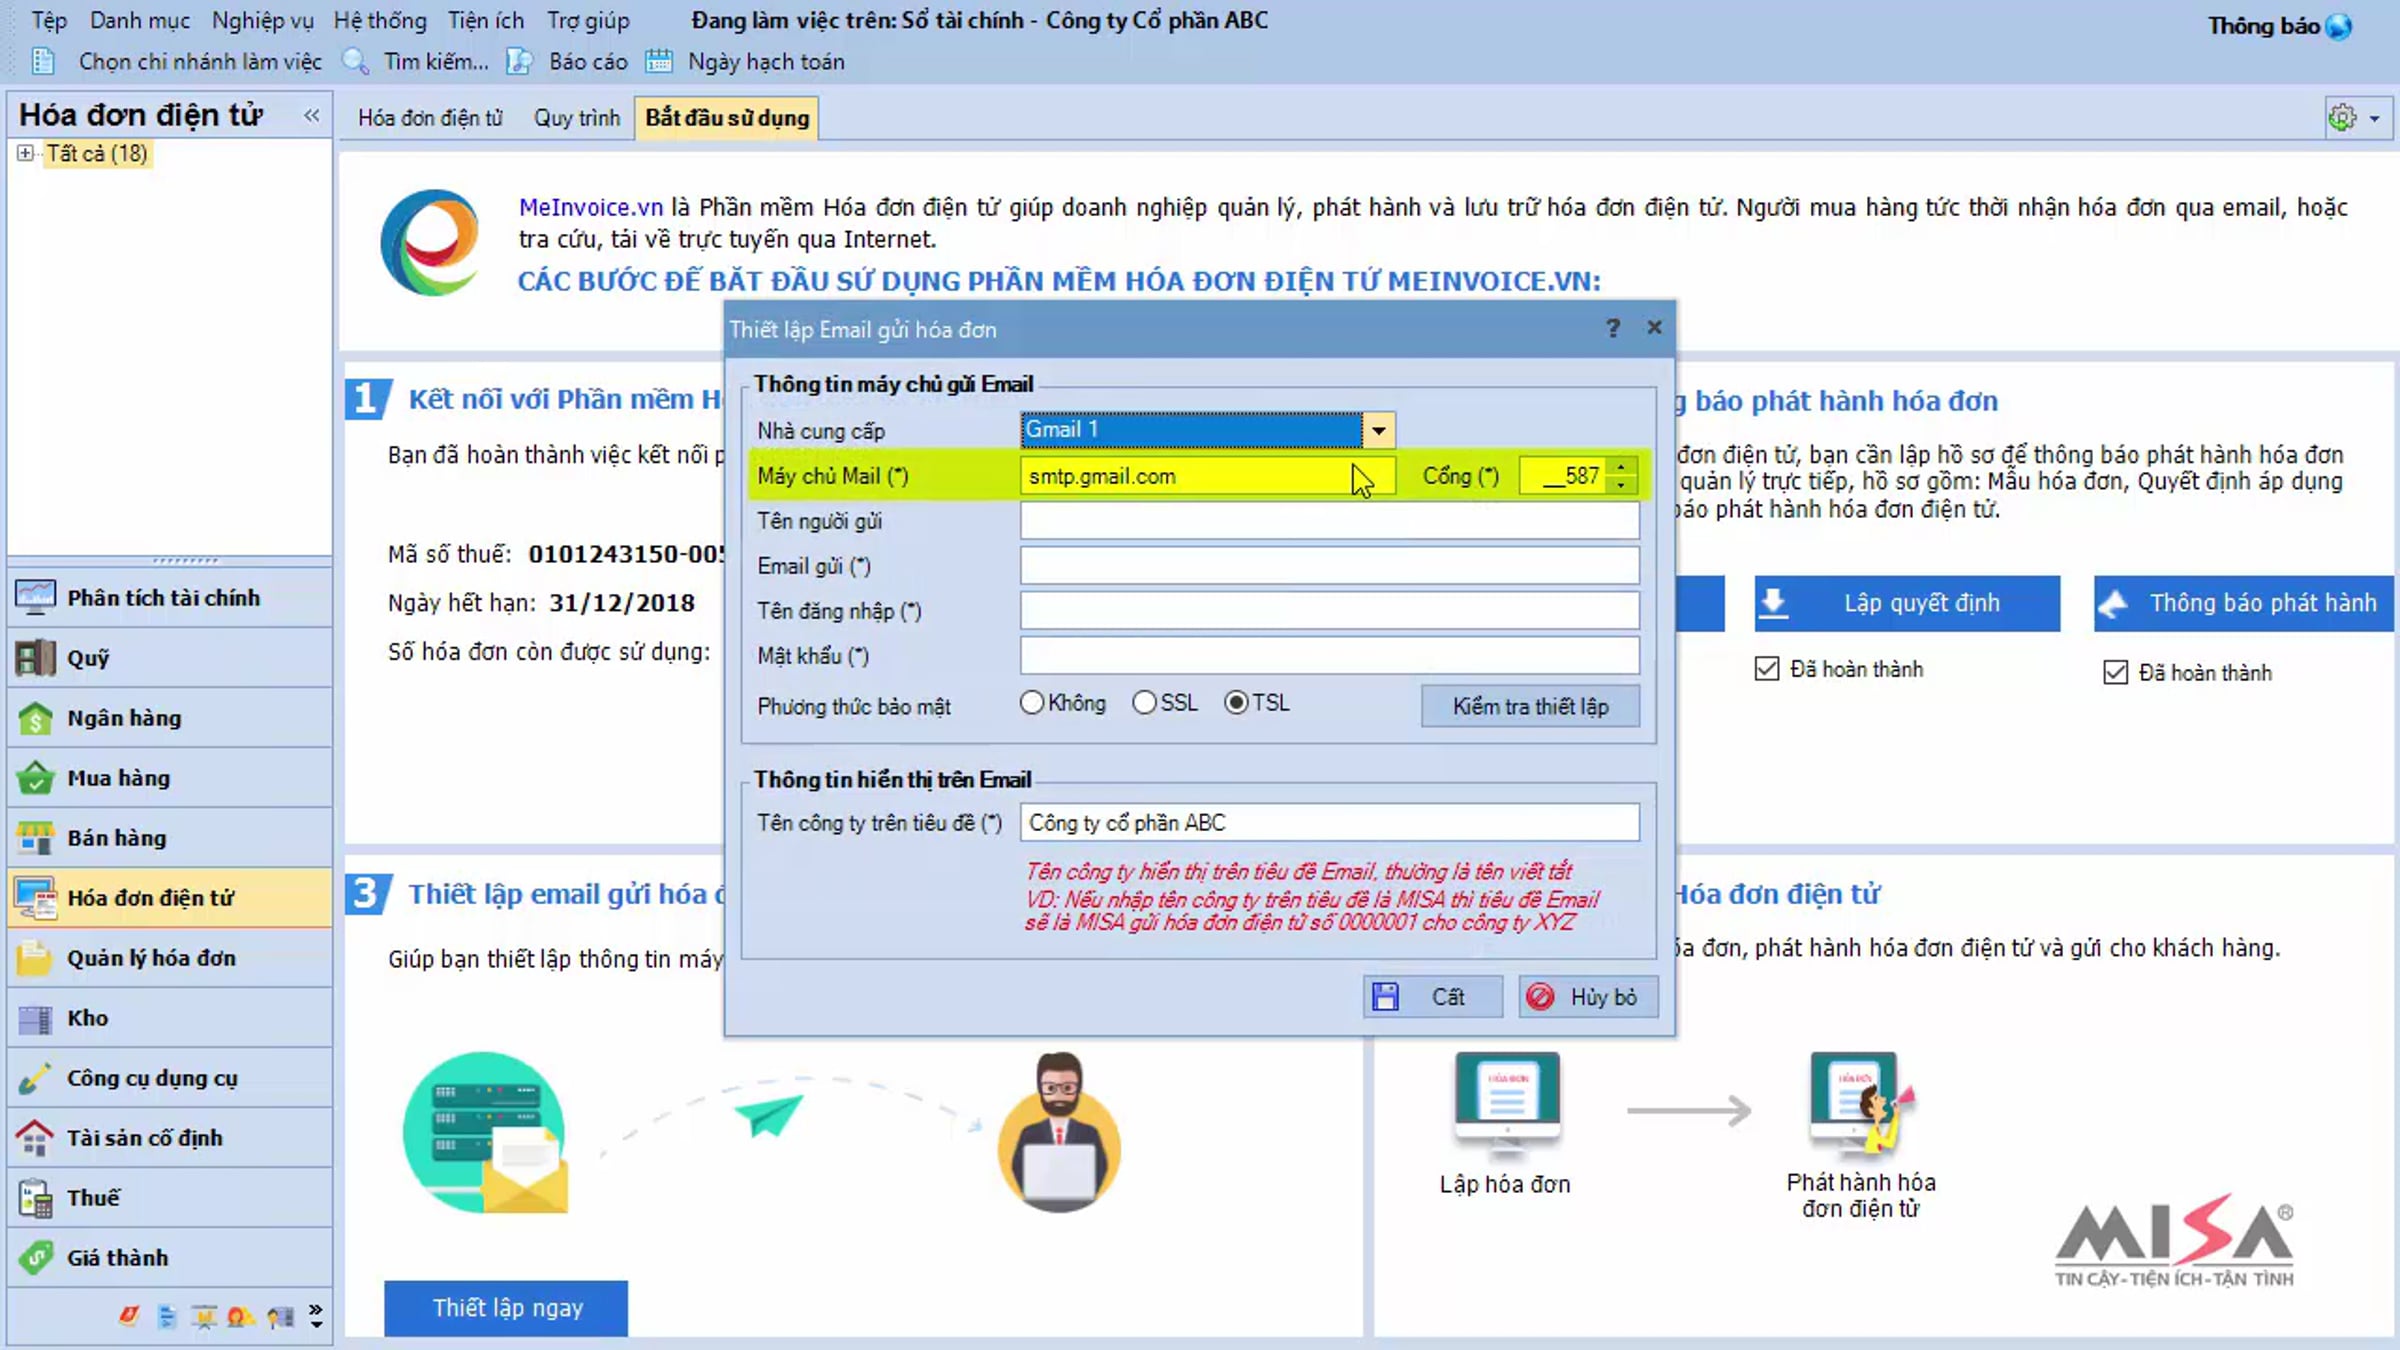Screen dimensions: 2400x1350
Task: Select the TSL security method radio
Action: 1236,703
